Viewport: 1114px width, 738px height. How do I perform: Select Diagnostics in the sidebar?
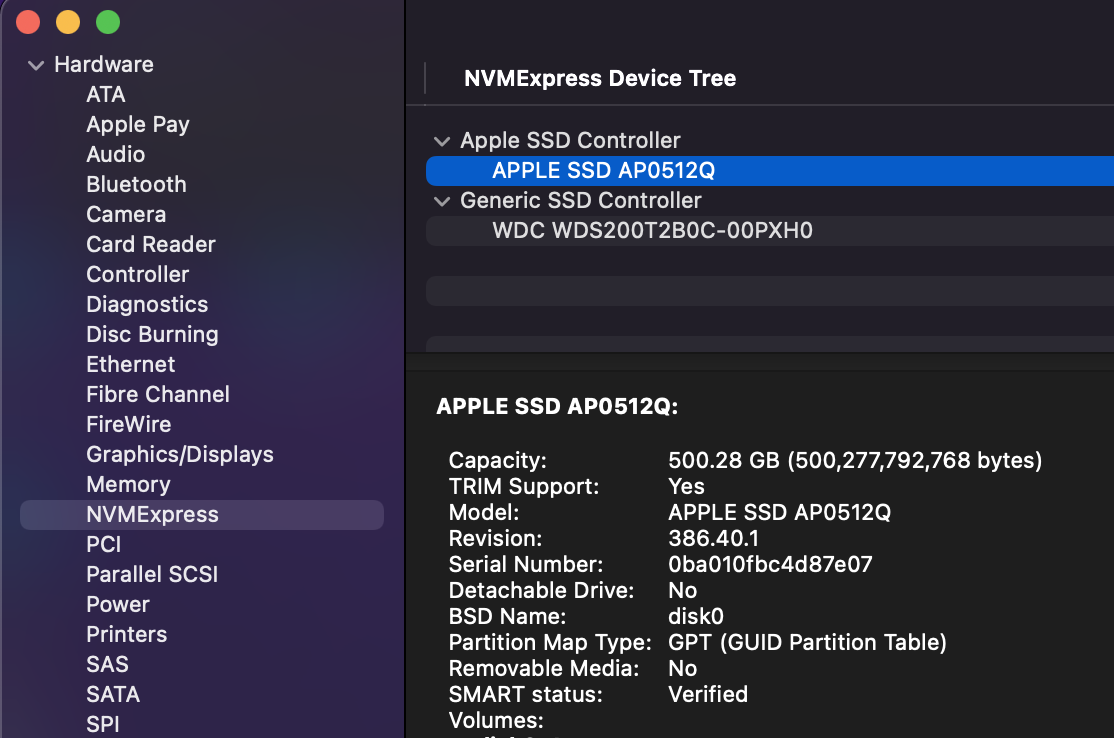(147, 304)
